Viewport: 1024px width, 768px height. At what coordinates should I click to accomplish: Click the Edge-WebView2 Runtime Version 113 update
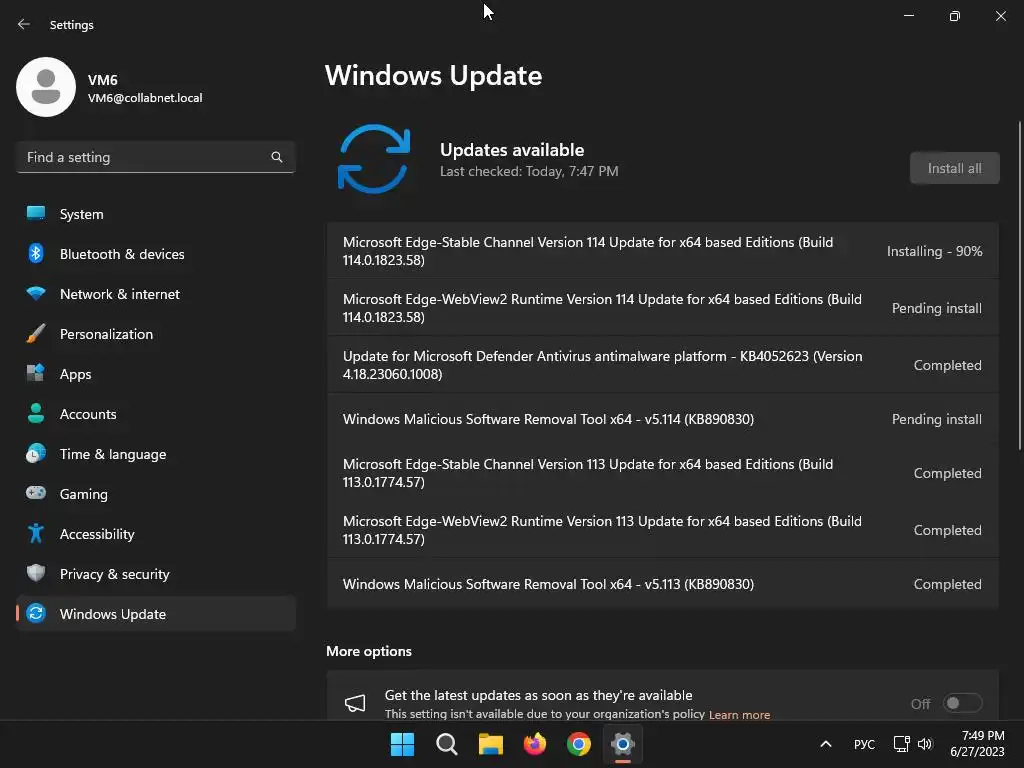pos(663,530)
